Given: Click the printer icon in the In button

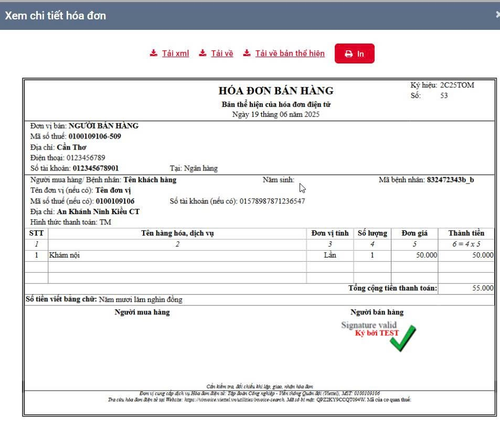Looking at the screenshot, I should tap(349, 54).
